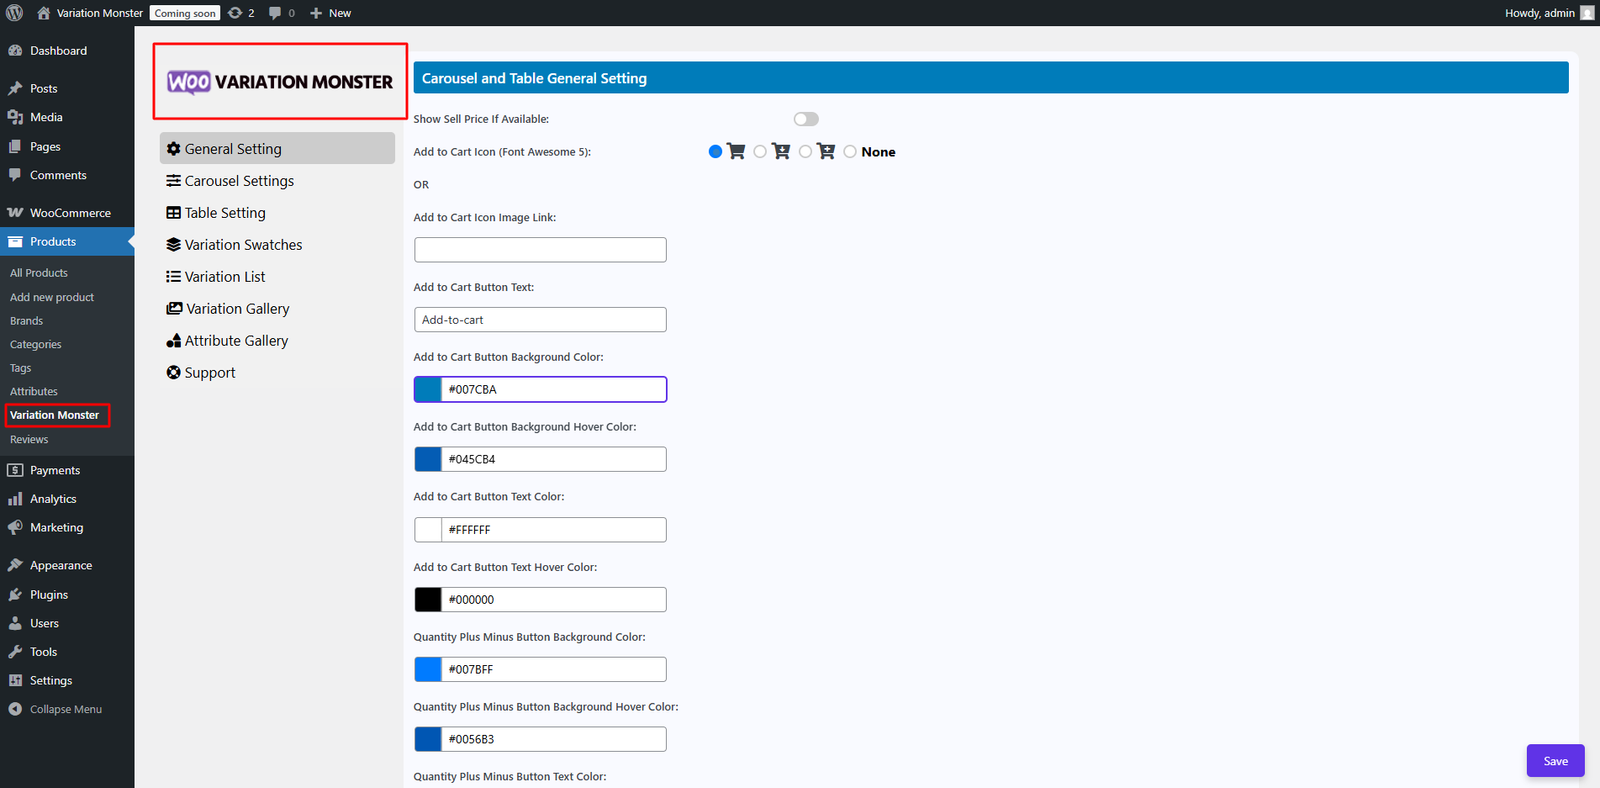Open the updates icon showing 2
The height and width of the screenshot is (788, 1600).
241,13
